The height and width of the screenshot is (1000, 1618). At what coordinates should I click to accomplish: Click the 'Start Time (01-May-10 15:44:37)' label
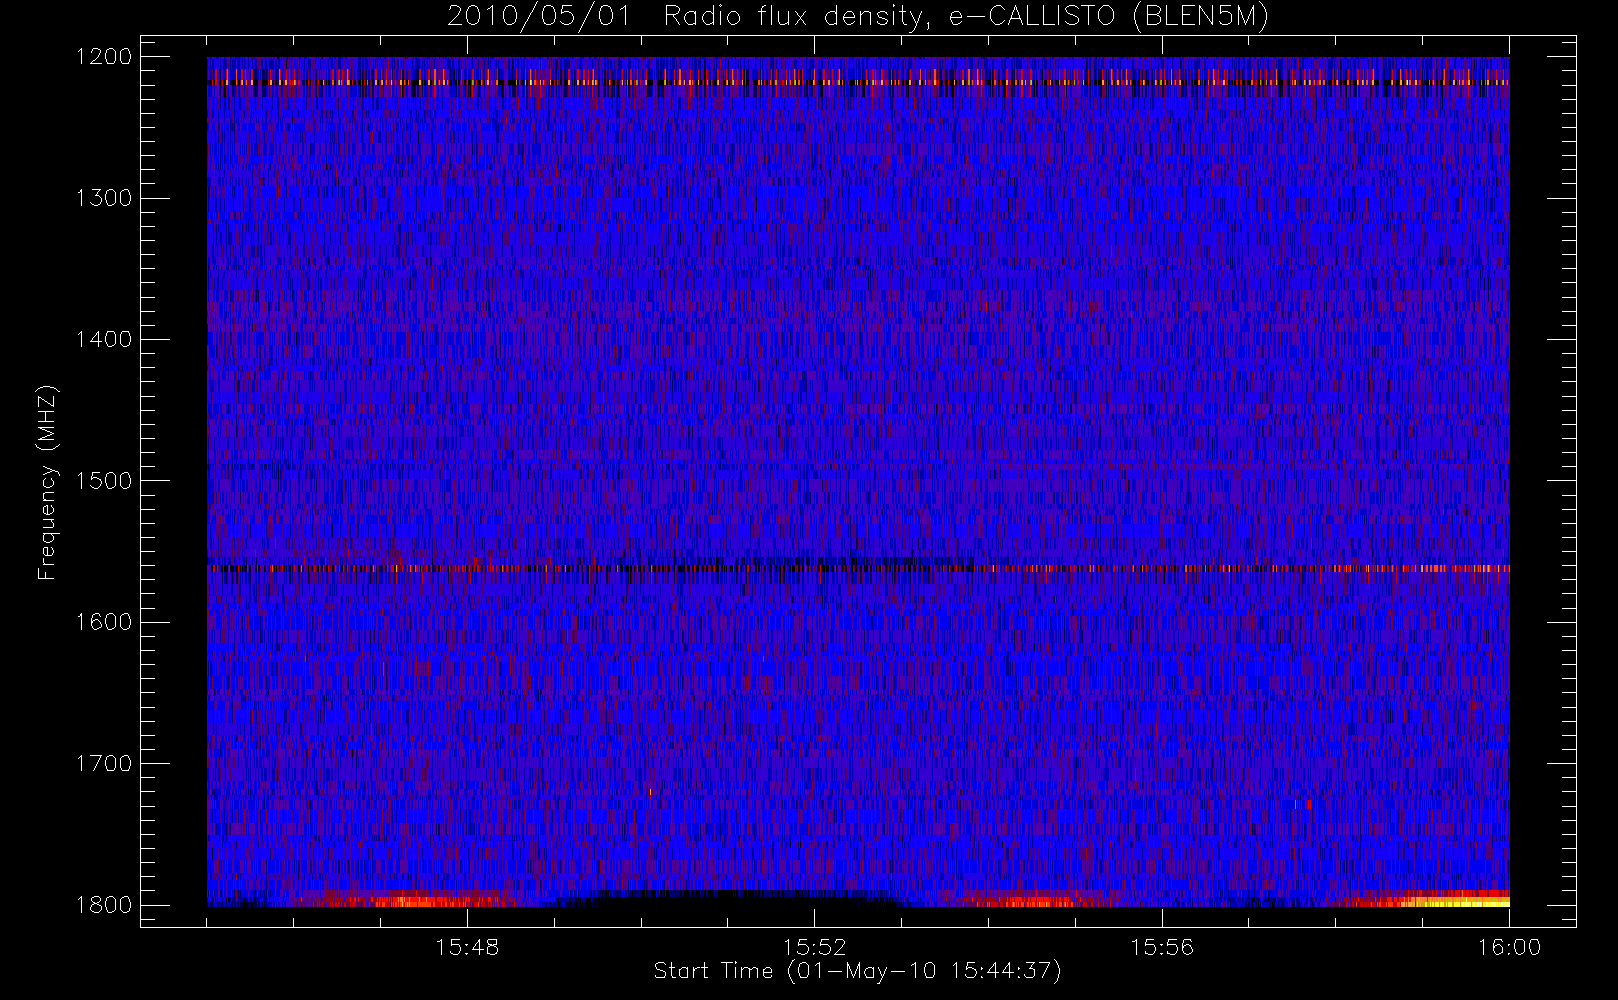[857, 971]
